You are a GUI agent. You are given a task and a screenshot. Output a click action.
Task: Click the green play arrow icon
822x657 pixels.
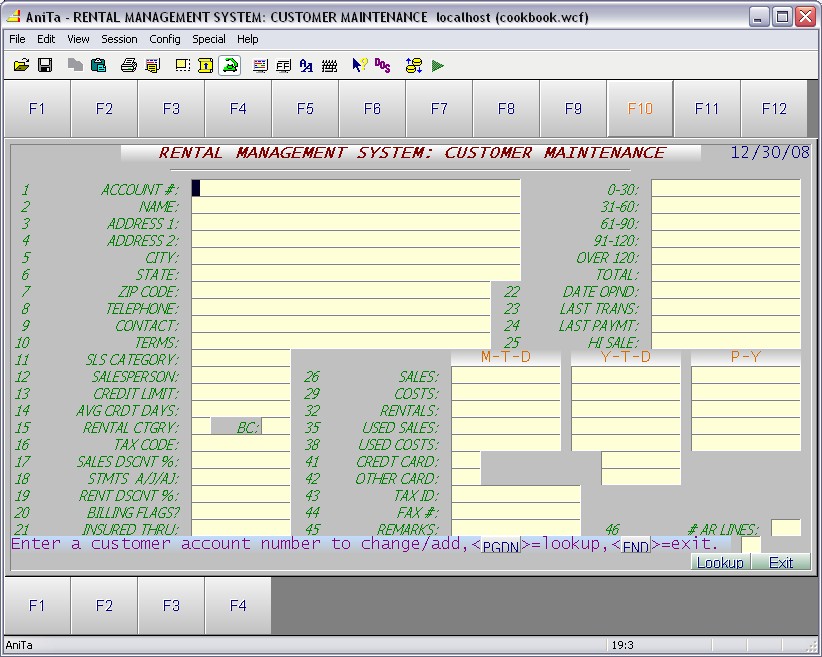(438, 66)
